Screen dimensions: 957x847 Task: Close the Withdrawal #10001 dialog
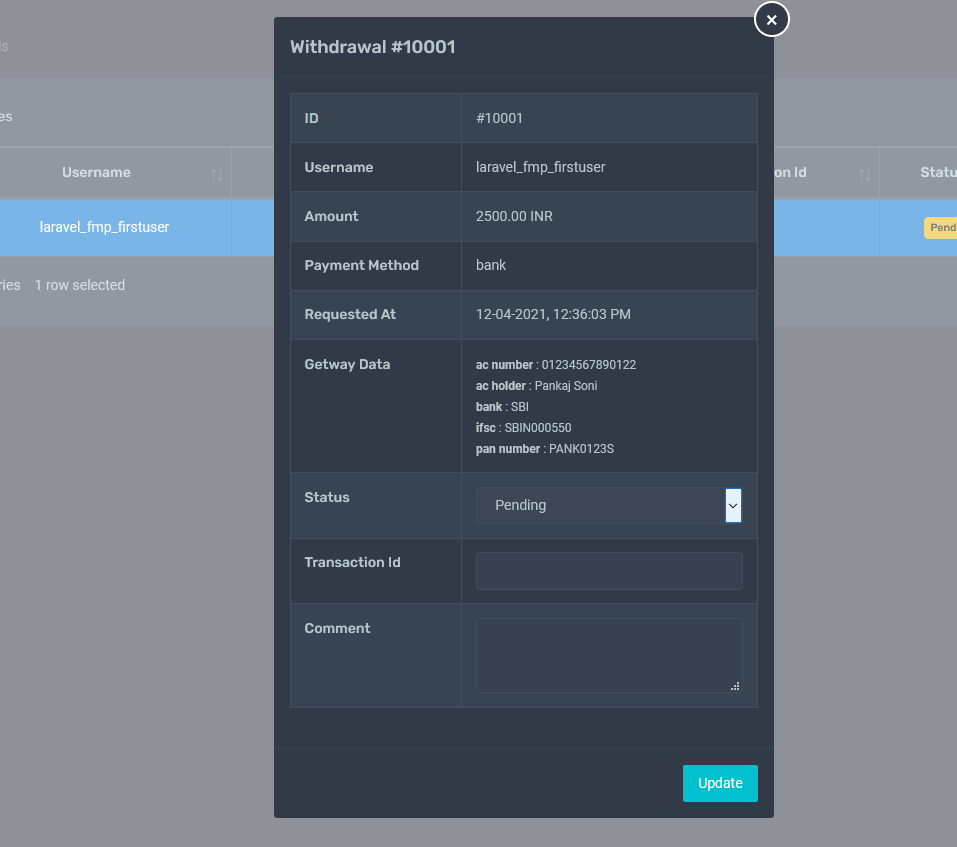(x=771, y=19)
